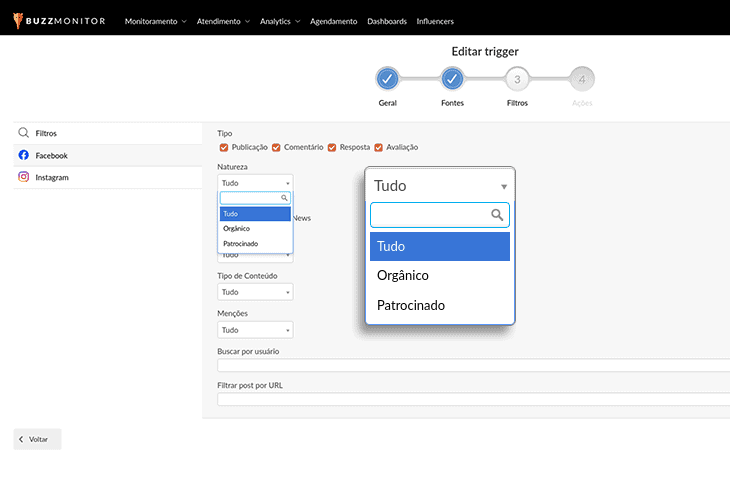Go to step 3 Filtros circle

click(x=517, y=79)
